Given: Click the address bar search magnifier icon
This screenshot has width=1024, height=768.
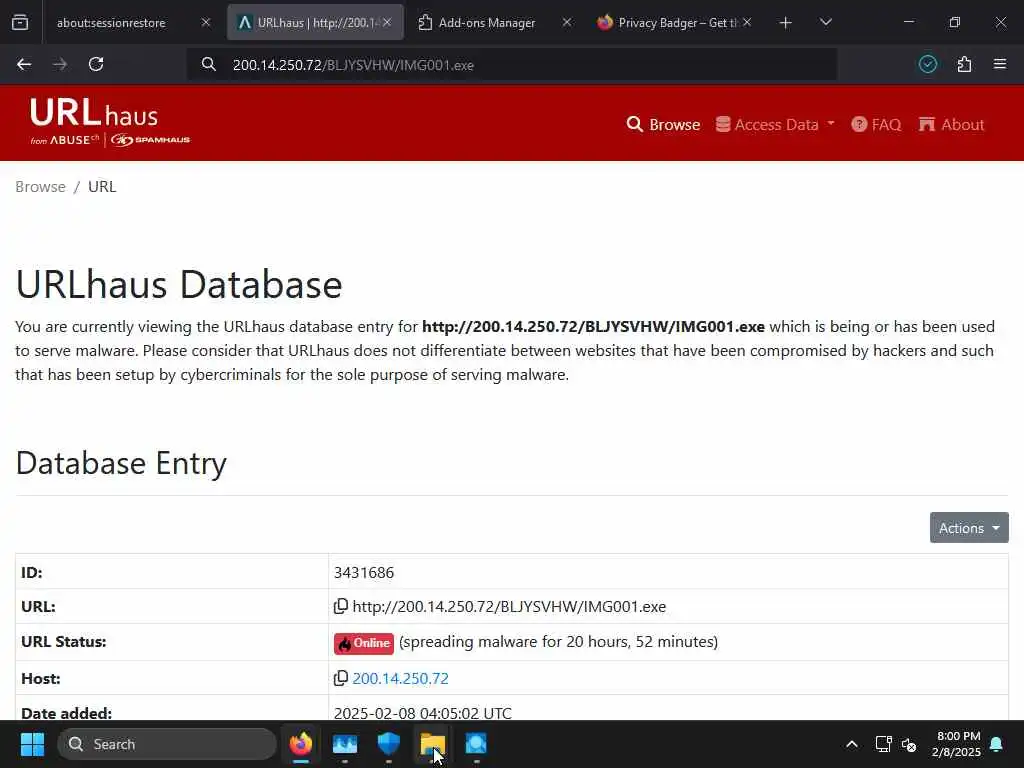Looking at the screenshot, I should tap(208, 64).
